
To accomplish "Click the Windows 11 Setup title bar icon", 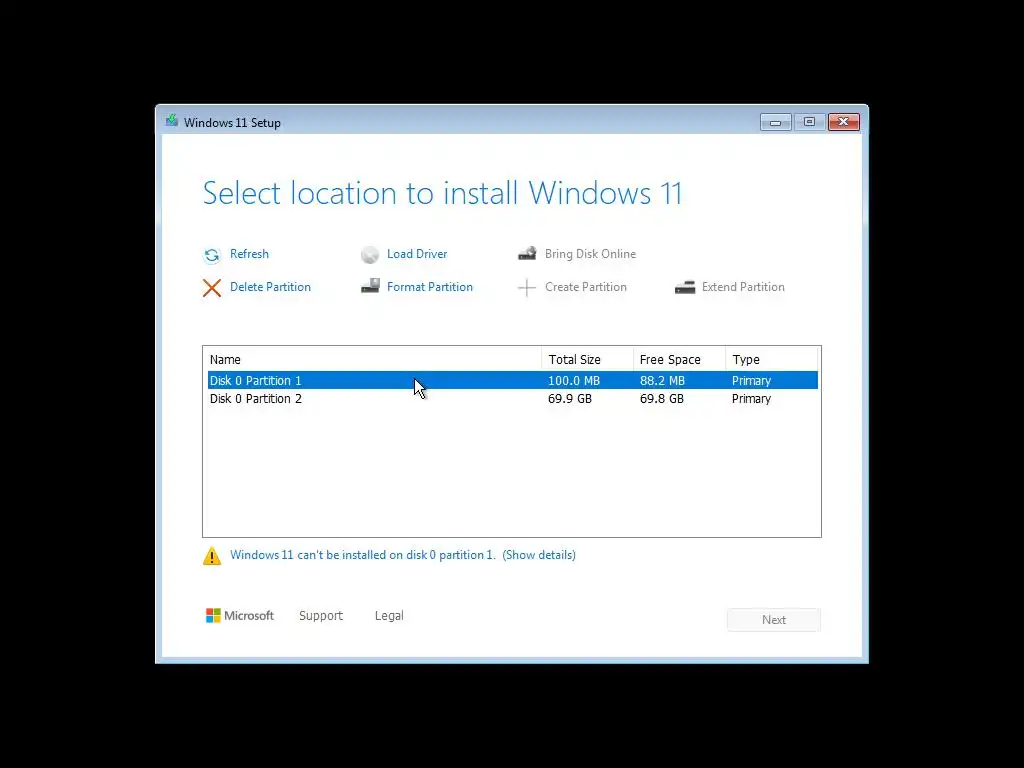I will click(x=172, y=120).
